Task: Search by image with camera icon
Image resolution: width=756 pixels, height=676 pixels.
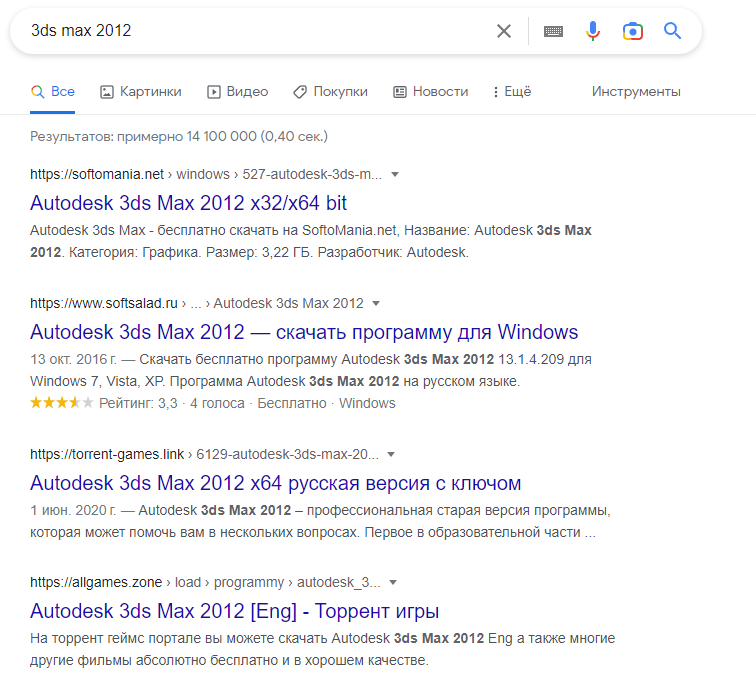Action: pyautogui.click(x=632, y=31)
